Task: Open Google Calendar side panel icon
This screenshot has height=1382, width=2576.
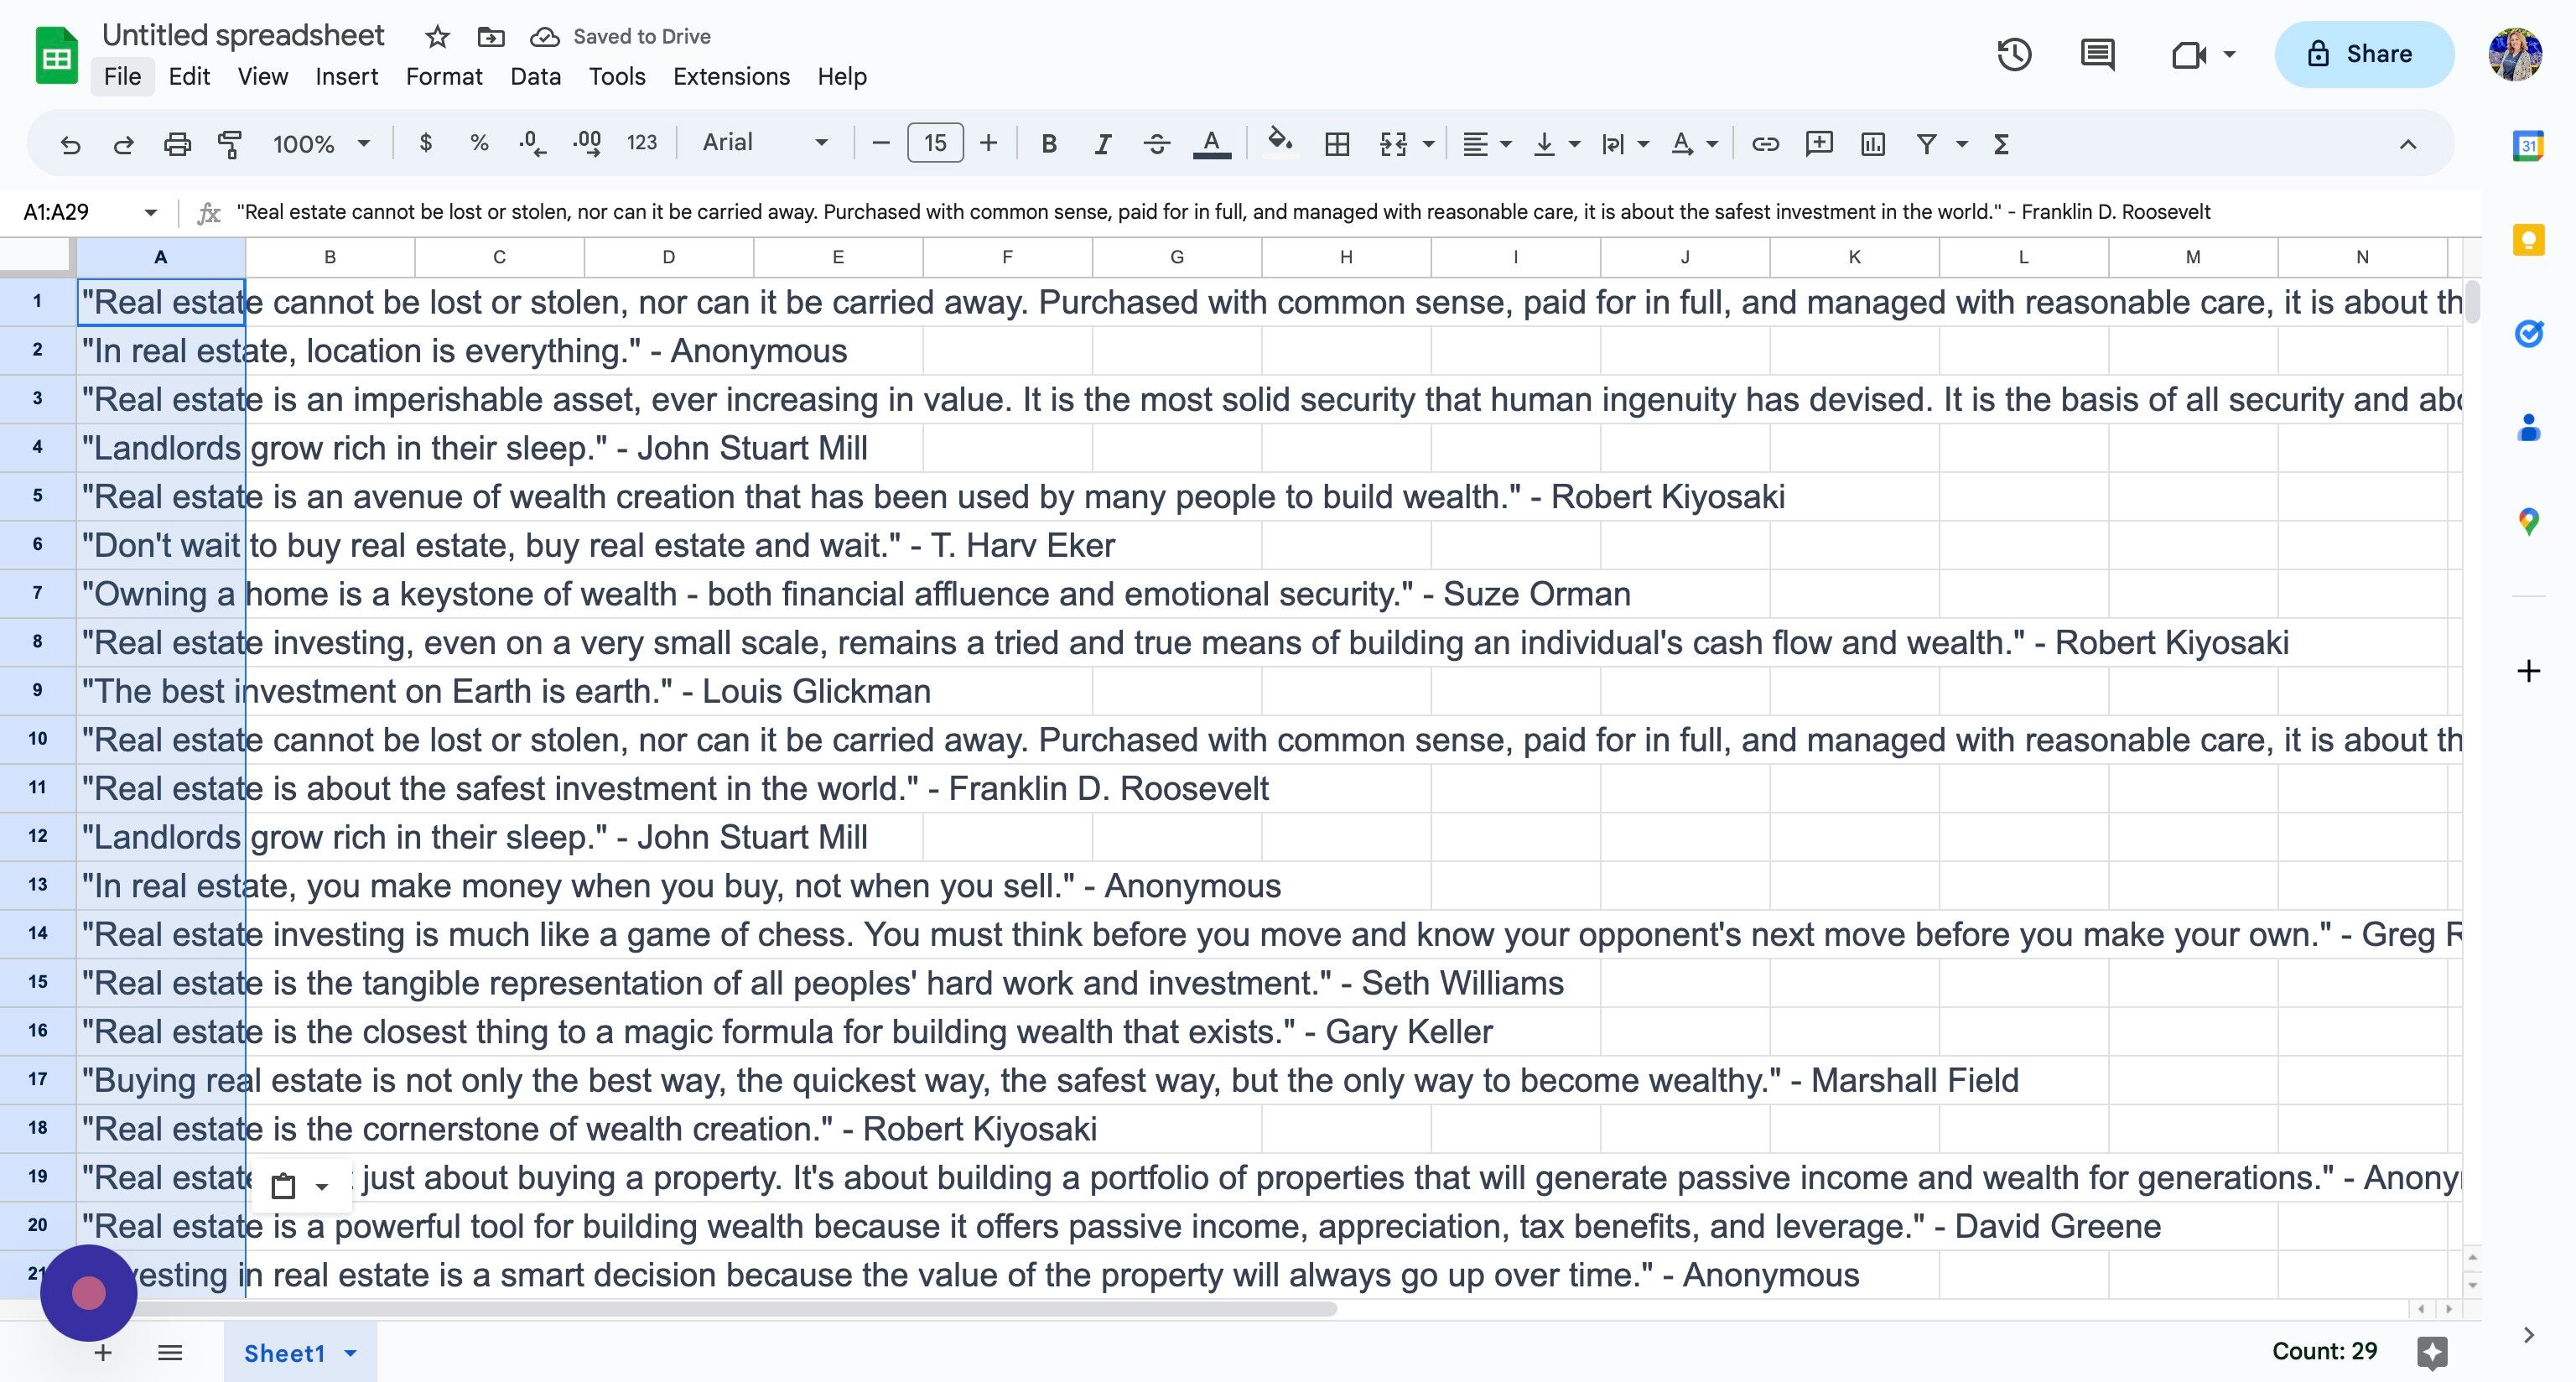Action: coord(2529,145)
